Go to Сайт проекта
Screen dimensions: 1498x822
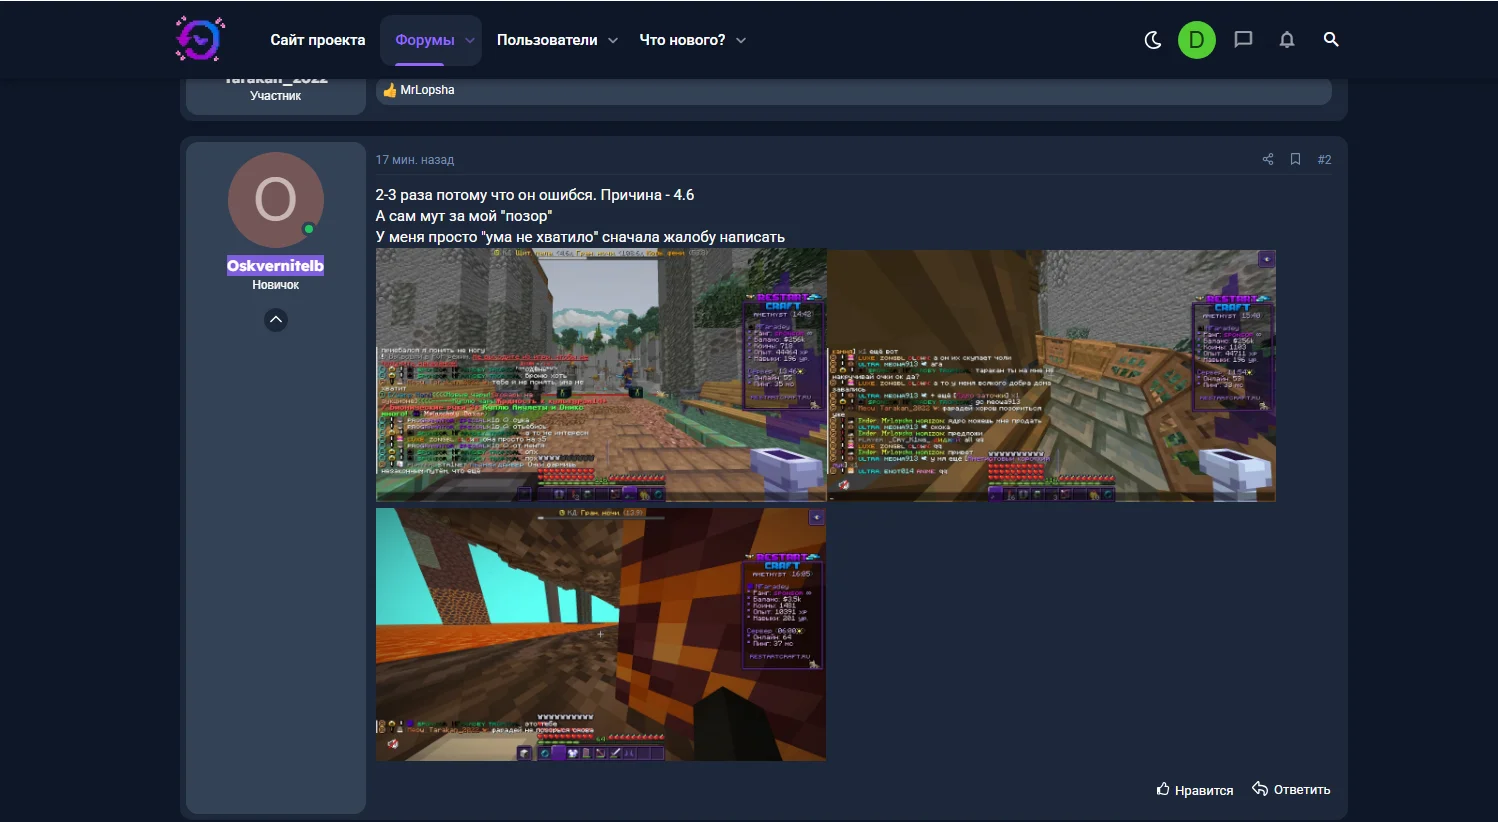(318, 40)
